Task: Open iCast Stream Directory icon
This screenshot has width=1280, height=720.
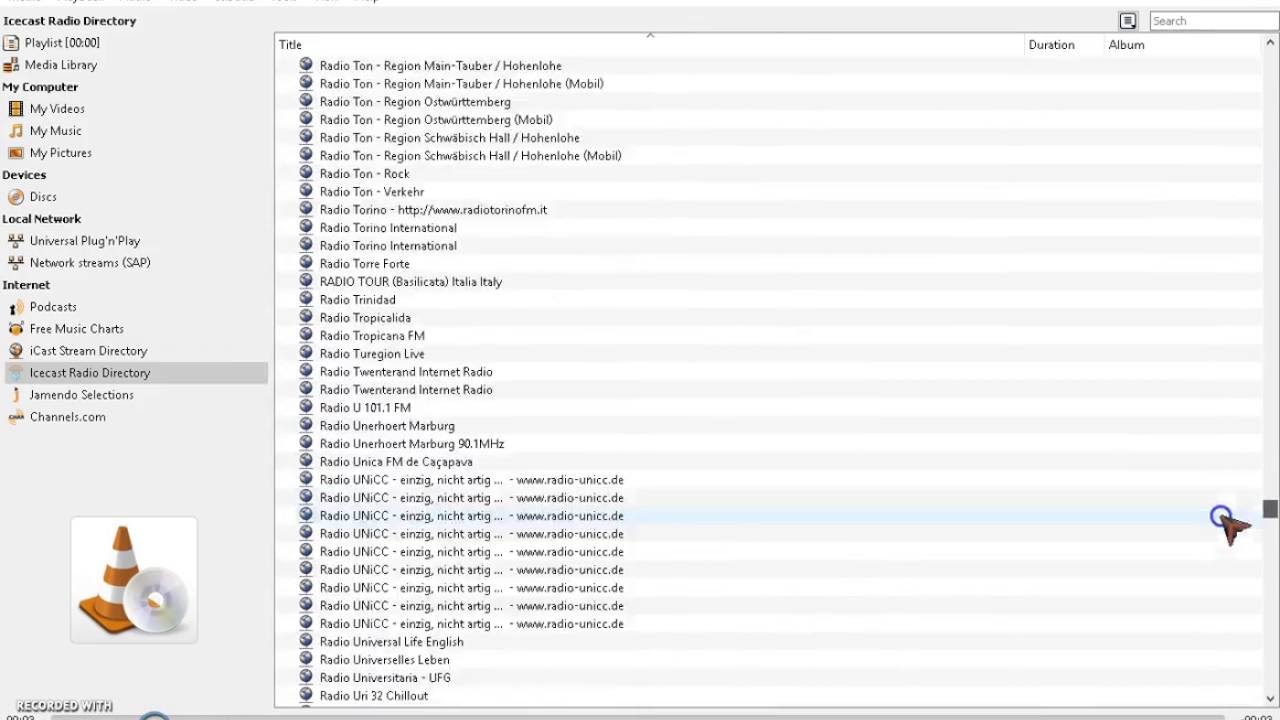Action: pyautogui.click(x=16, y=351)
